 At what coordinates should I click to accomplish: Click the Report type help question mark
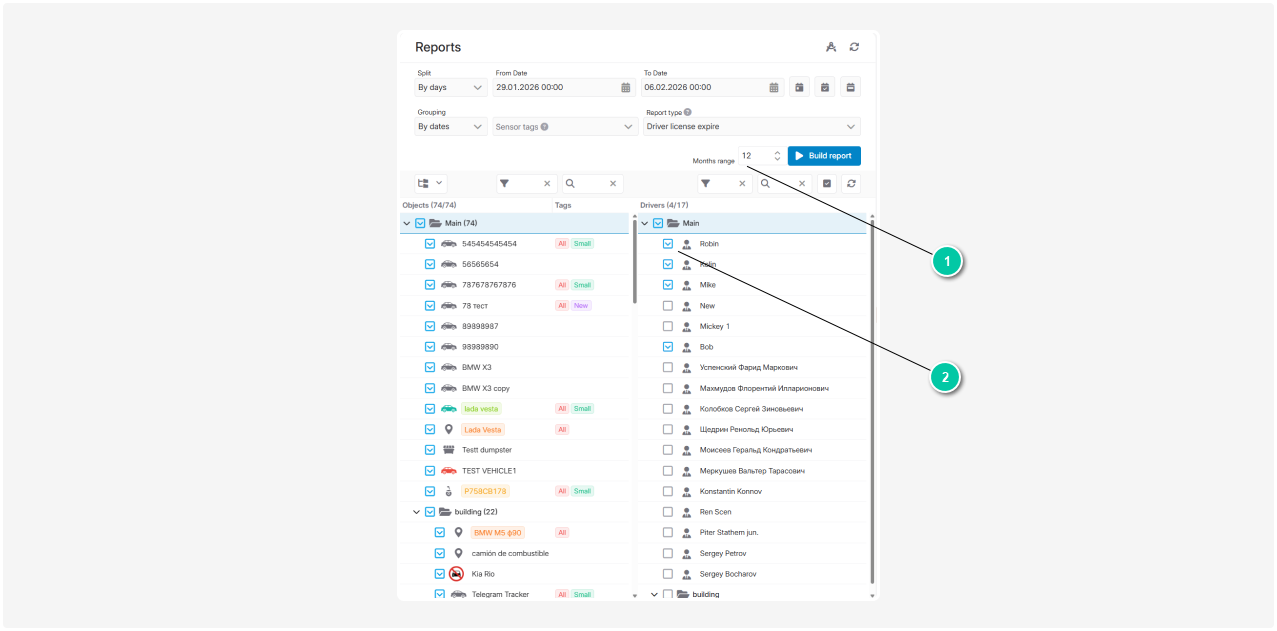click(x=688, y=113)
